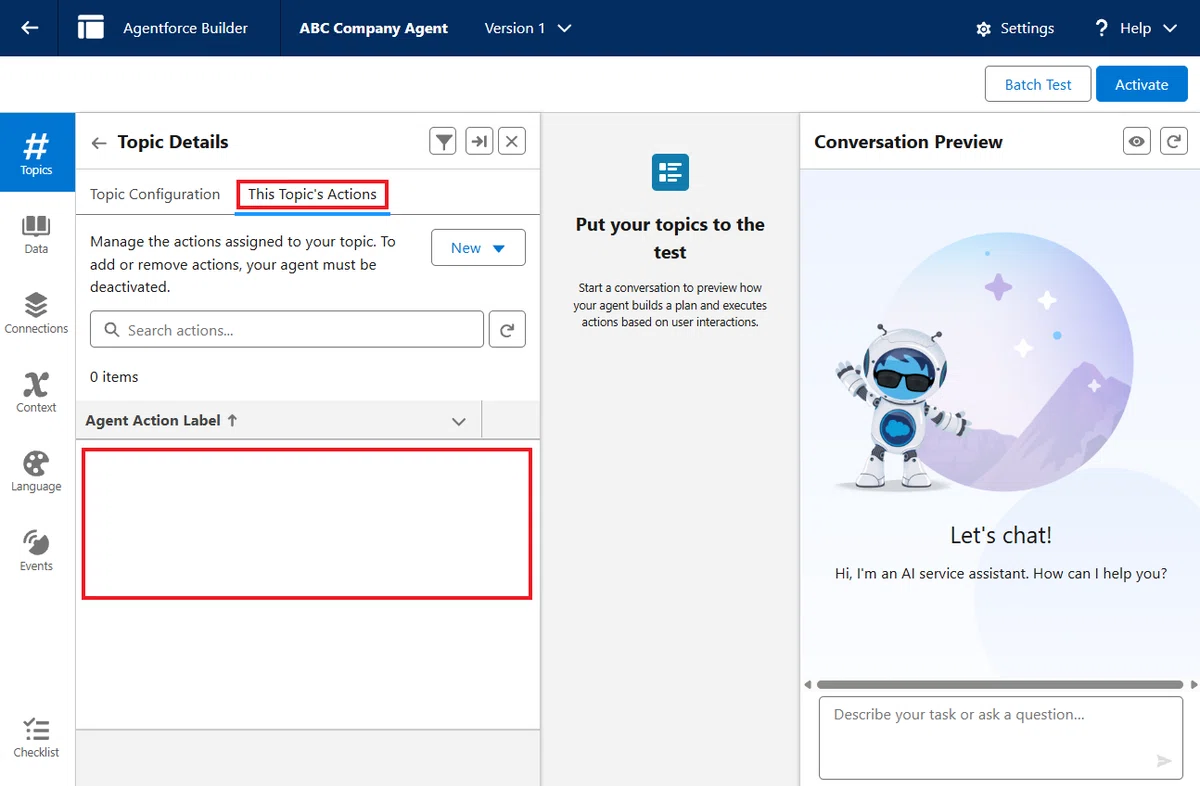Open the New actions dropdown
Viewport: 1200px width, 786px height.
coord(478,248)
